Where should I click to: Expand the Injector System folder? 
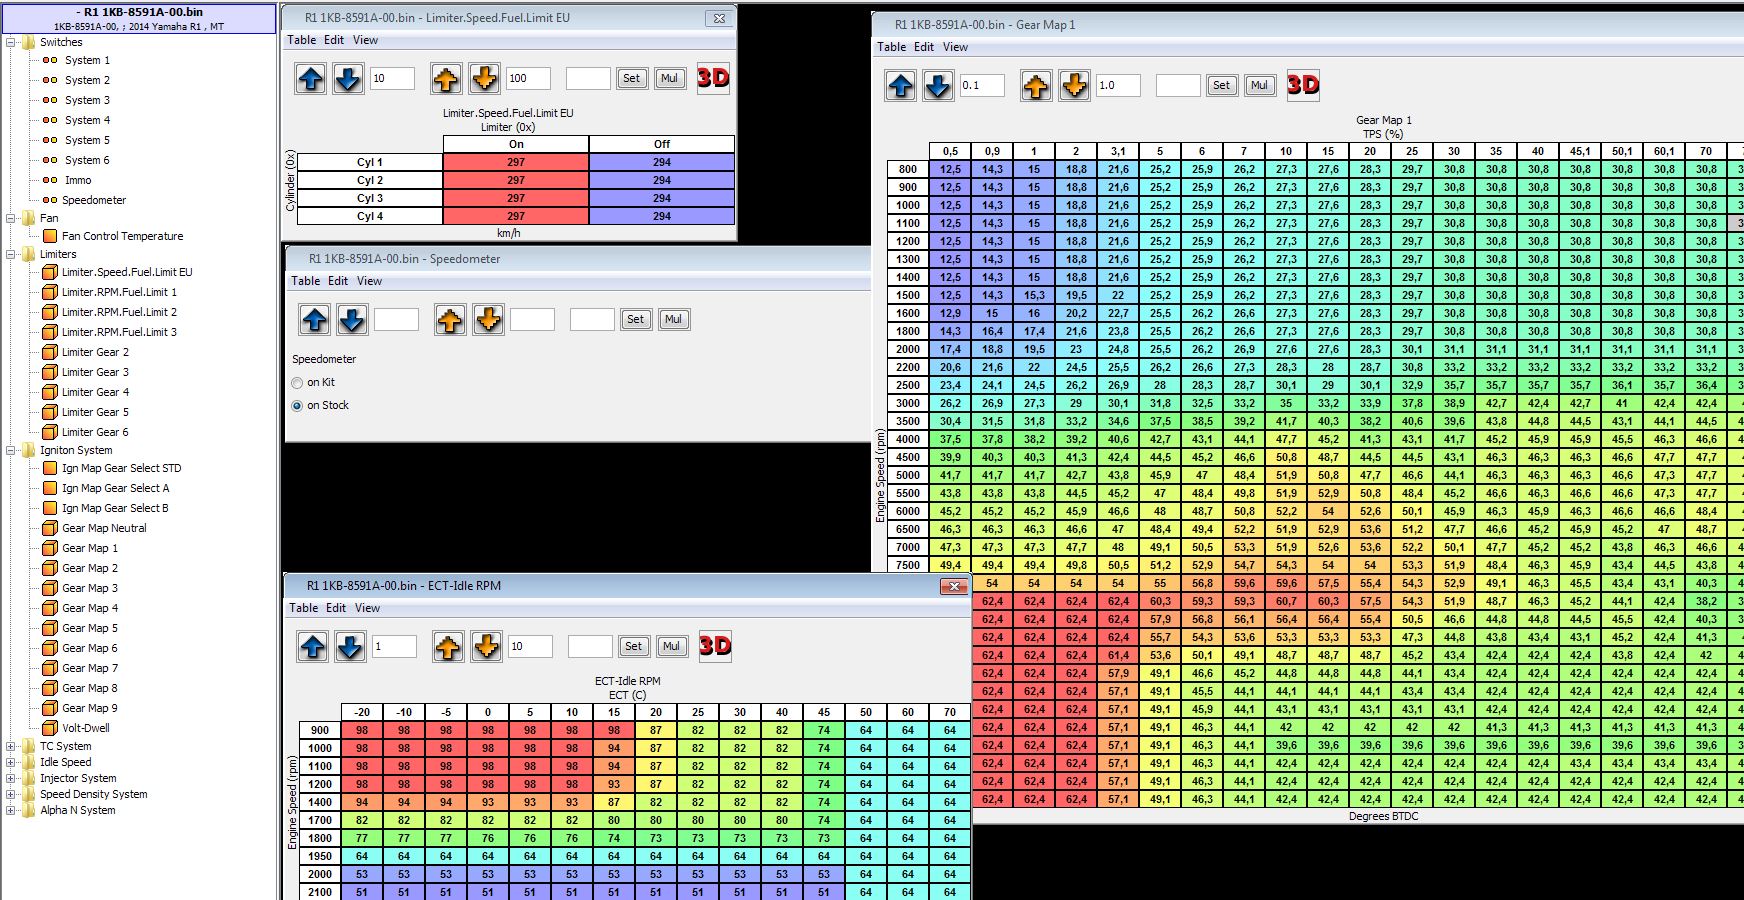(11, 778)
